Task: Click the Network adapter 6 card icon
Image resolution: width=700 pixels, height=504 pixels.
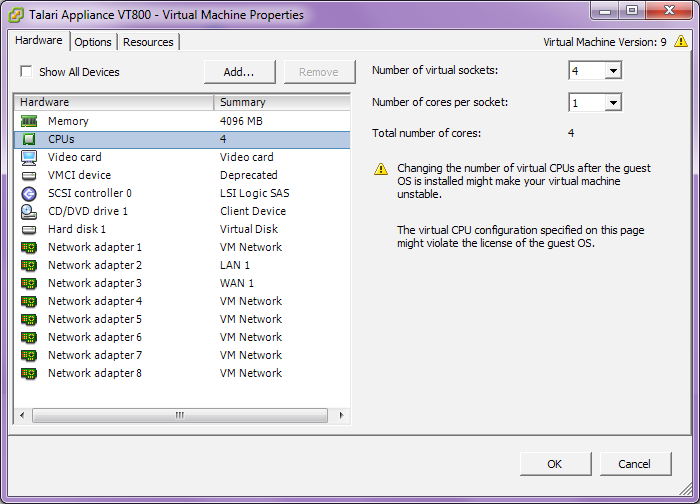Action: tap(29, 337)
